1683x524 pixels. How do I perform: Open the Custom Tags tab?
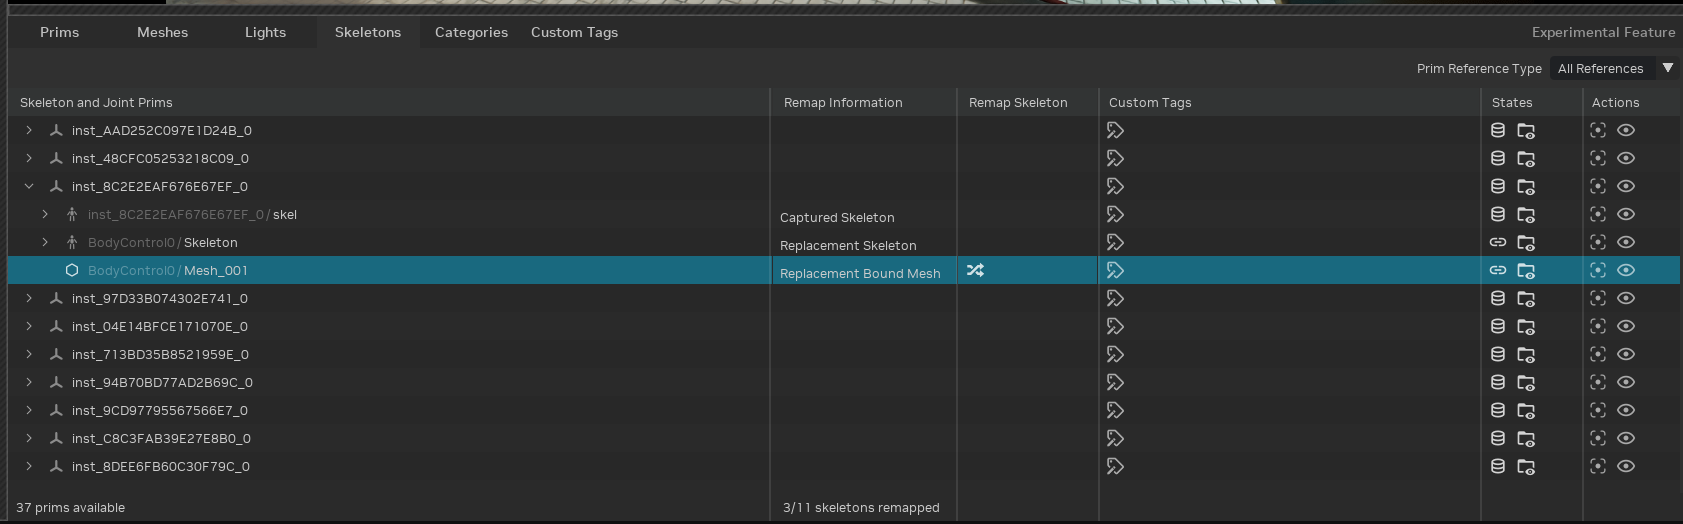click(x=574, y=32)
